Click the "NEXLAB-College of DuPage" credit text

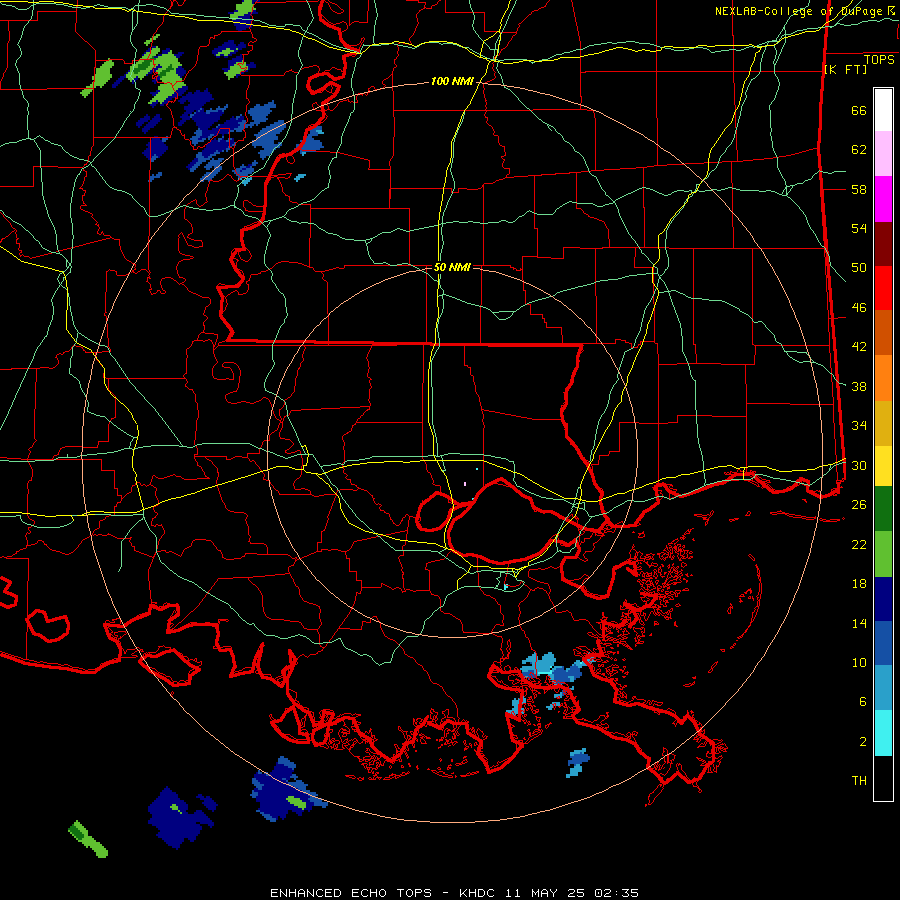800,11
